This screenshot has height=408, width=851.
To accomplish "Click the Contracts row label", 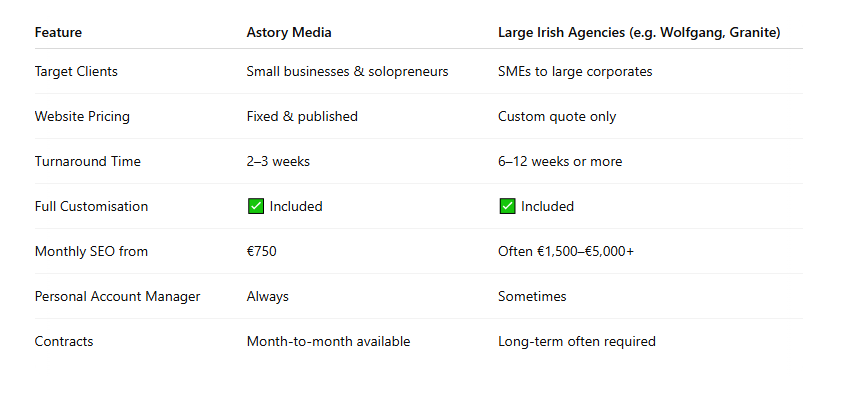I will (x=64, y=342).
